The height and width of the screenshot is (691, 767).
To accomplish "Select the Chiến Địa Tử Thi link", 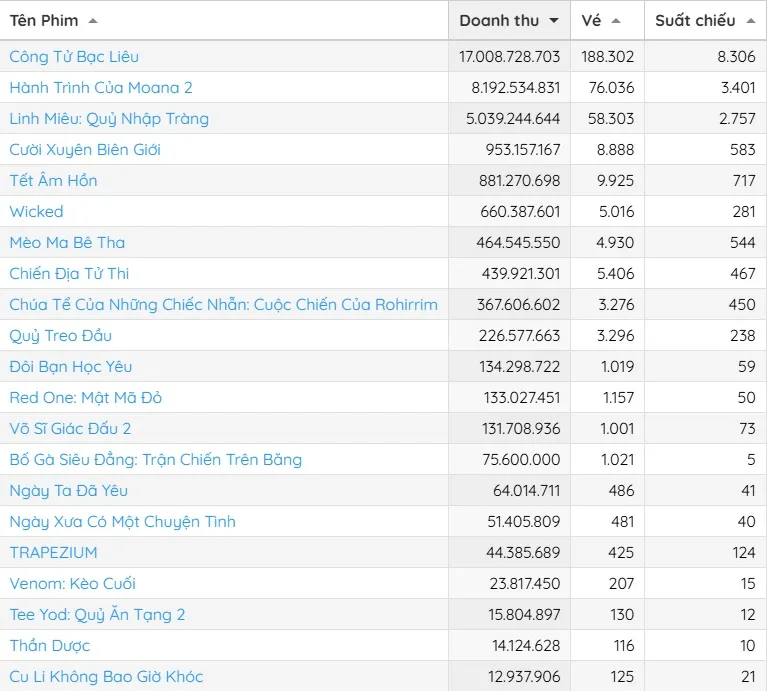I will [x=69, y=274].
